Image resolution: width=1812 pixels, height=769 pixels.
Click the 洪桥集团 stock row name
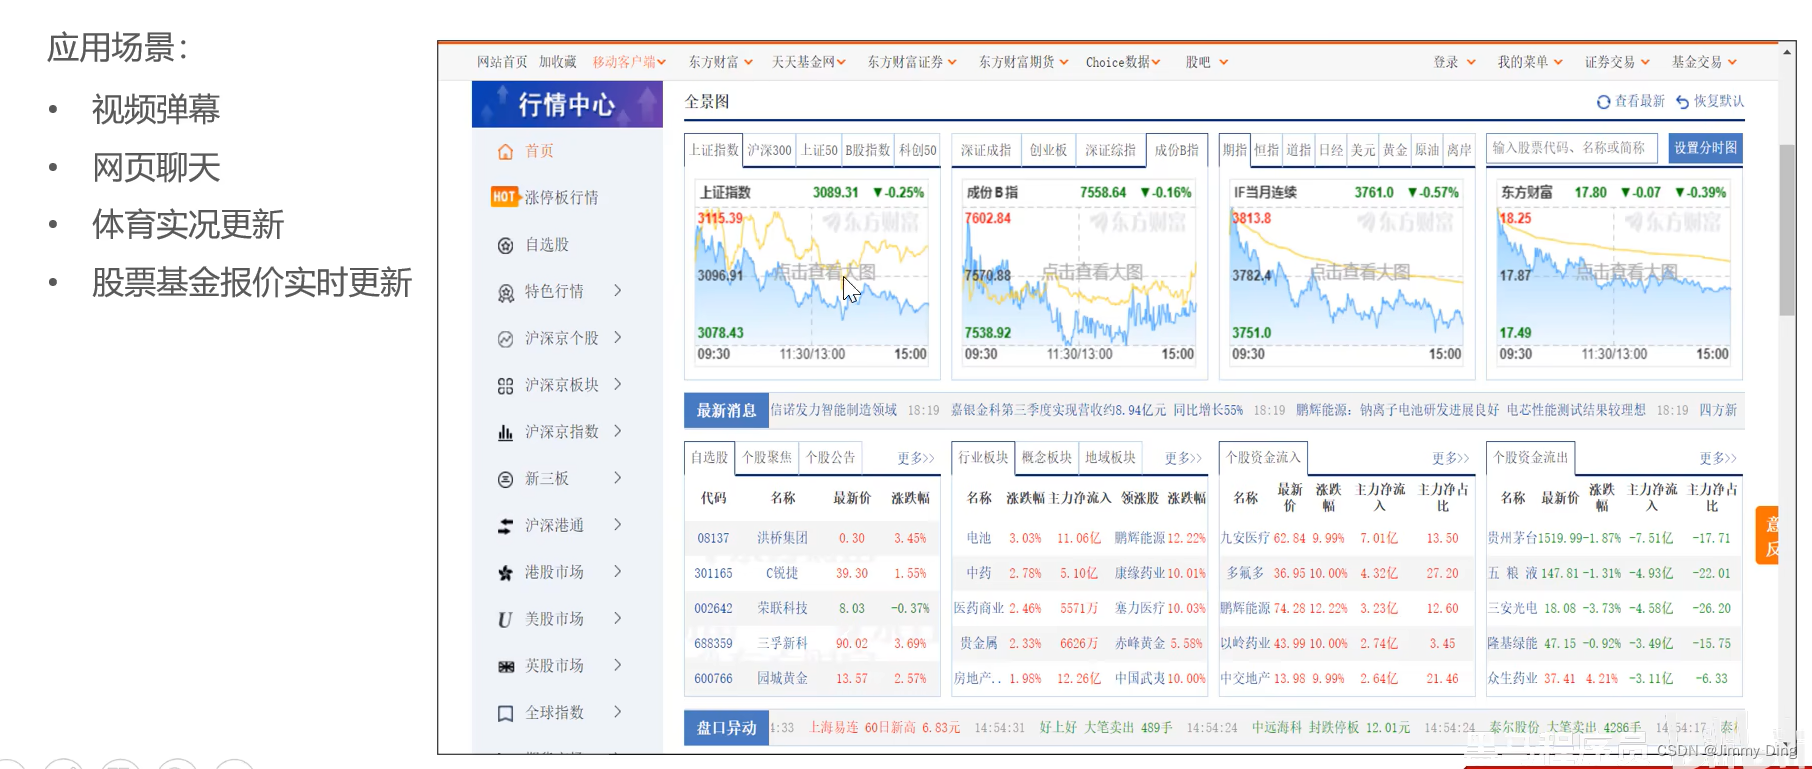pos(782,538)
